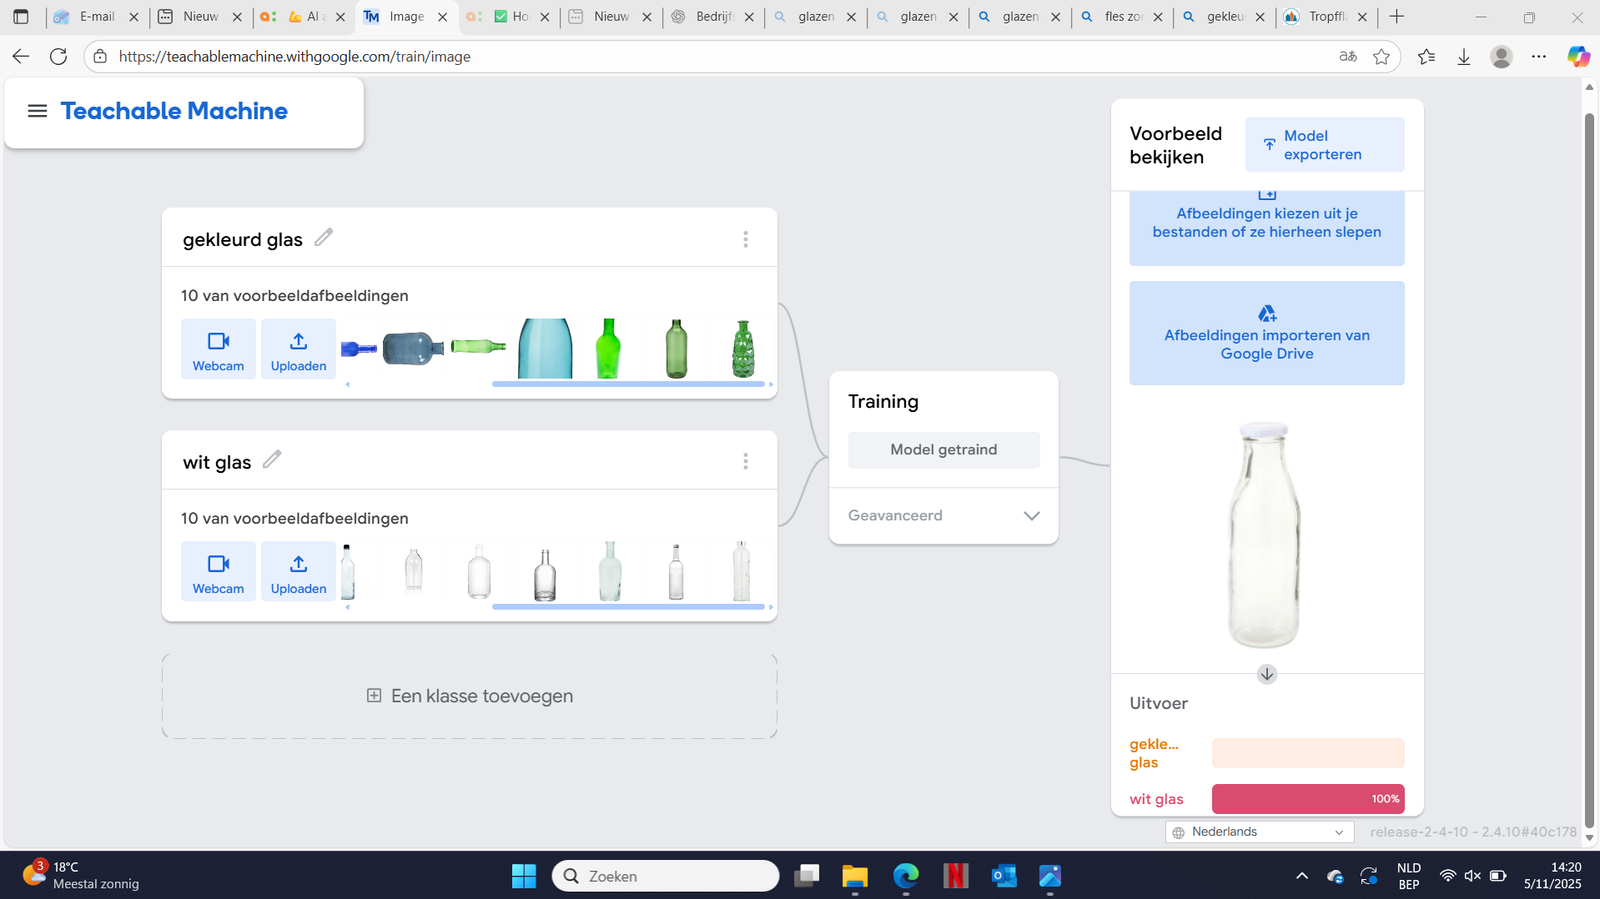Click the Model exporteren button

[x=1324, y=145]
